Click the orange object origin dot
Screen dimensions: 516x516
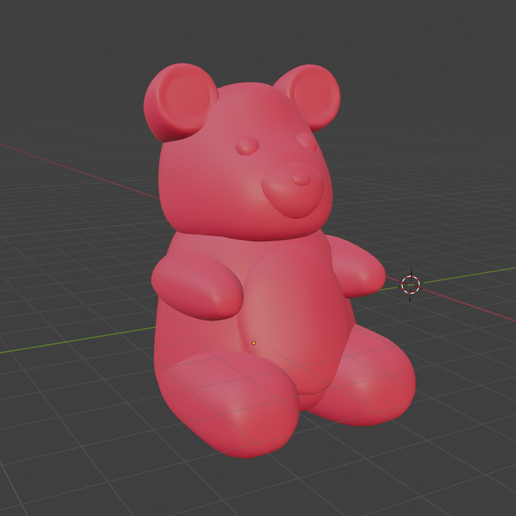point(254,343)
